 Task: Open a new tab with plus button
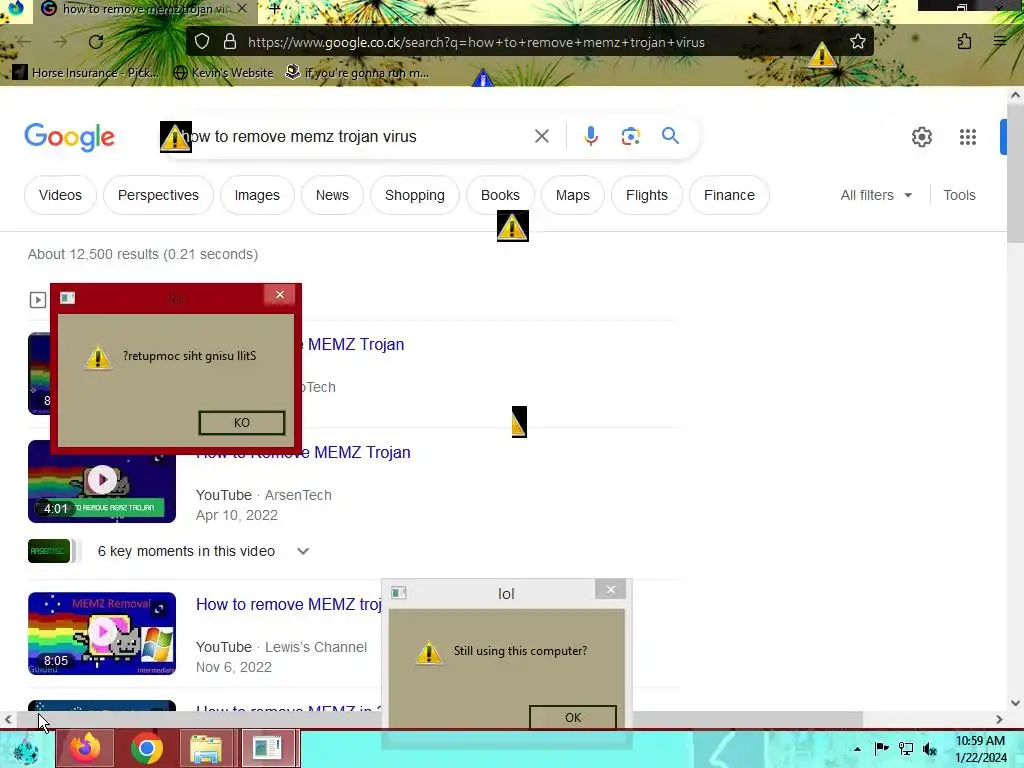coord(275,8)
